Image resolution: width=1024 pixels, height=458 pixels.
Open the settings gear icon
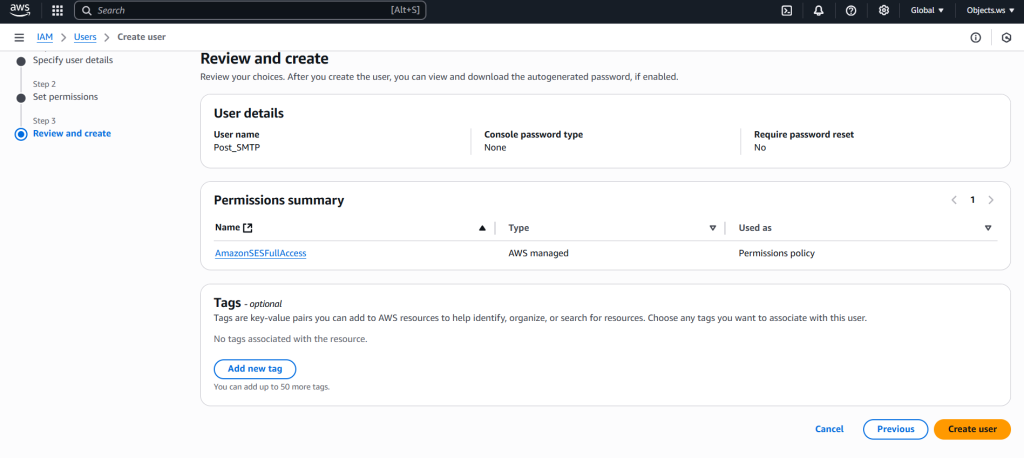coord(884,11)
